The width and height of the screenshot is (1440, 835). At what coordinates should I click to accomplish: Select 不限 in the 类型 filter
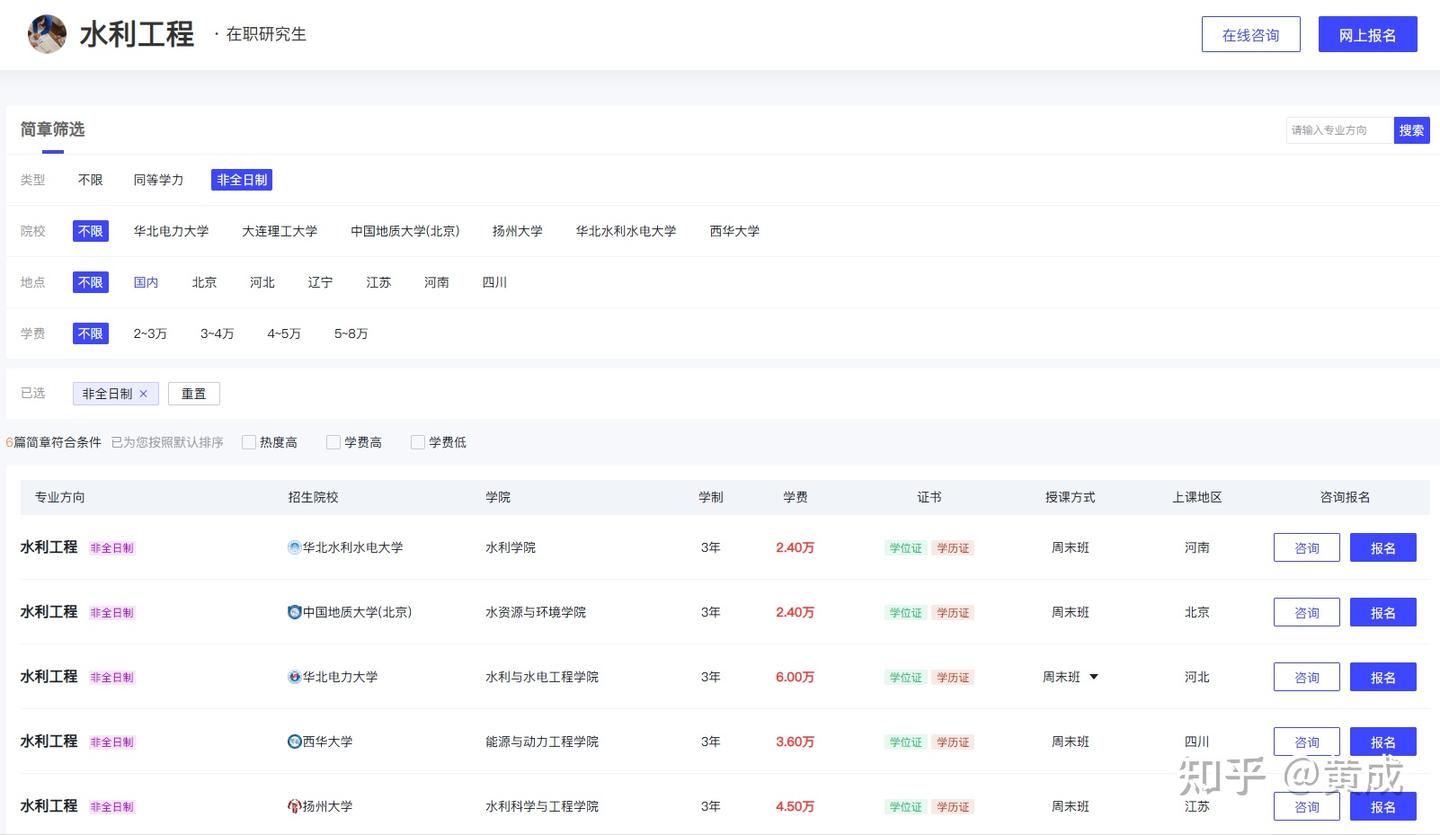[x=91, y=180]
